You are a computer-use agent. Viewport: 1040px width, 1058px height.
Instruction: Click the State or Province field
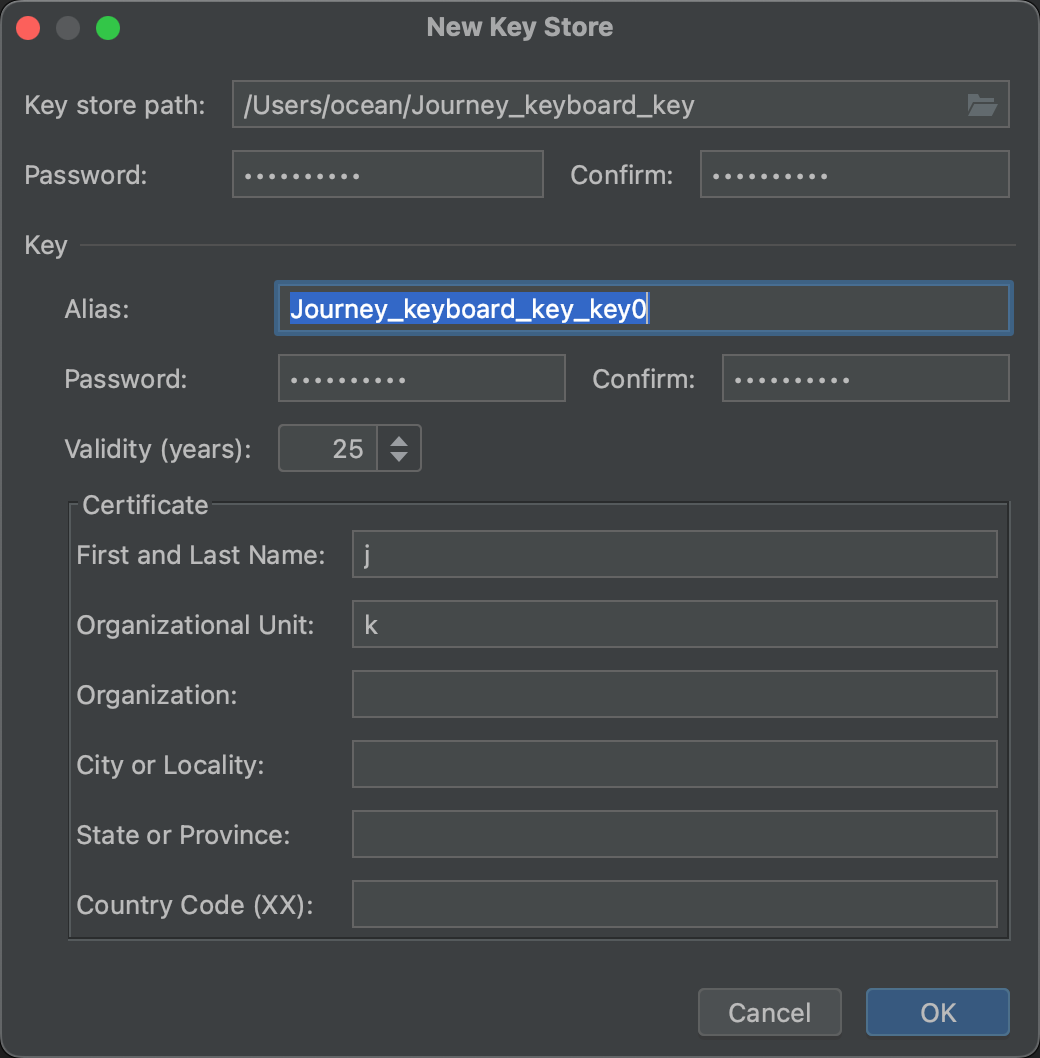(674, 835)
